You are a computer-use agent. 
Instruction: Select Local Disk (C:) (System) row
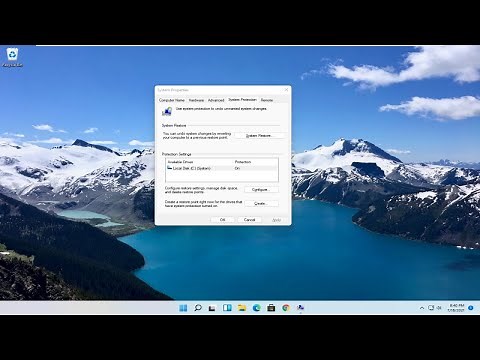tap(222, 168)
